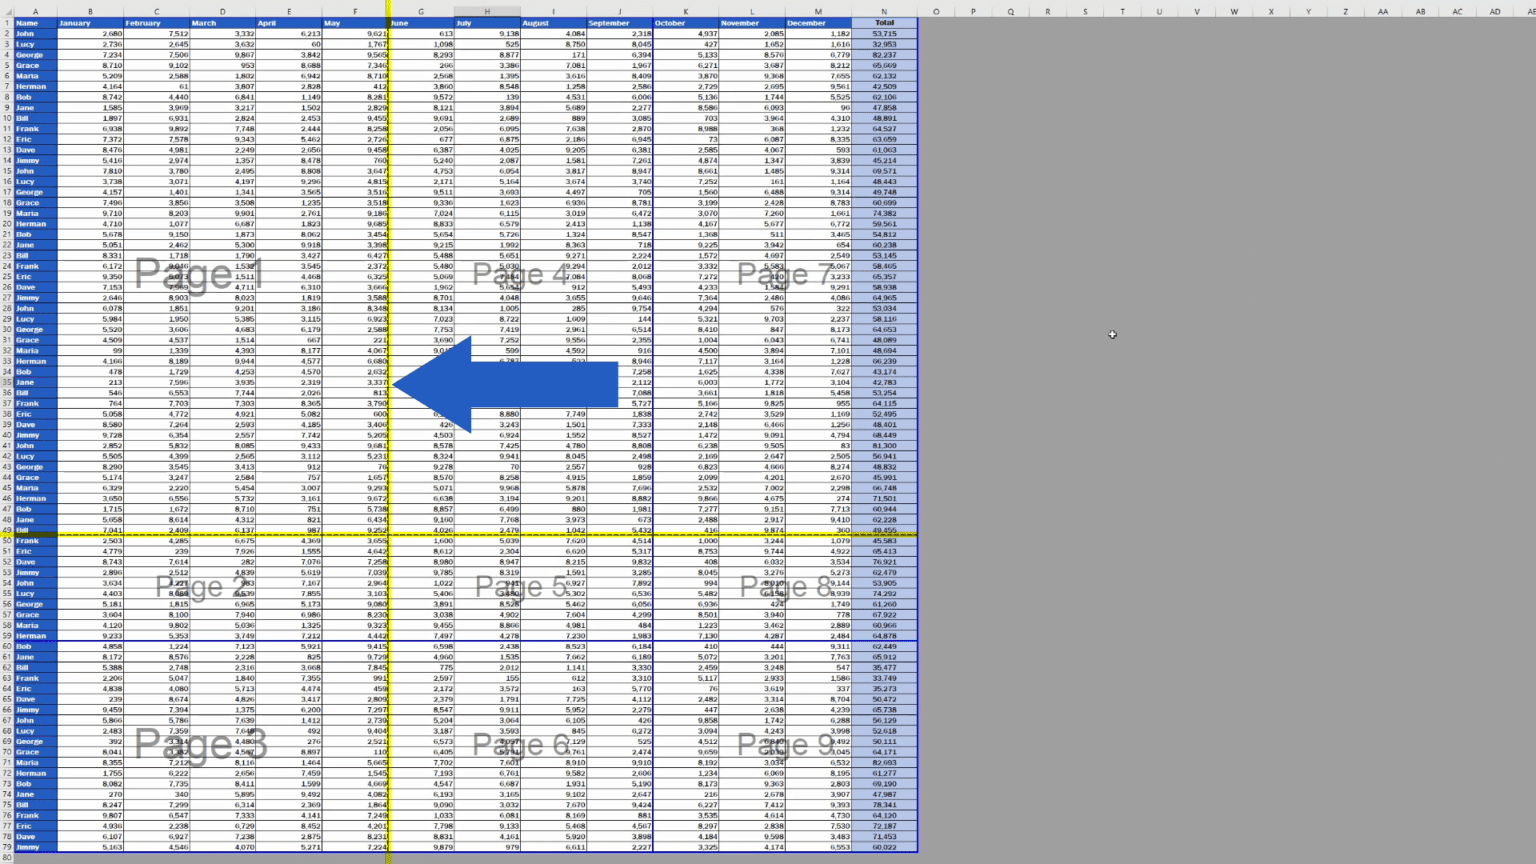1536x864 pixels.
Task: Select column D header
Action: tap(222, 12)
